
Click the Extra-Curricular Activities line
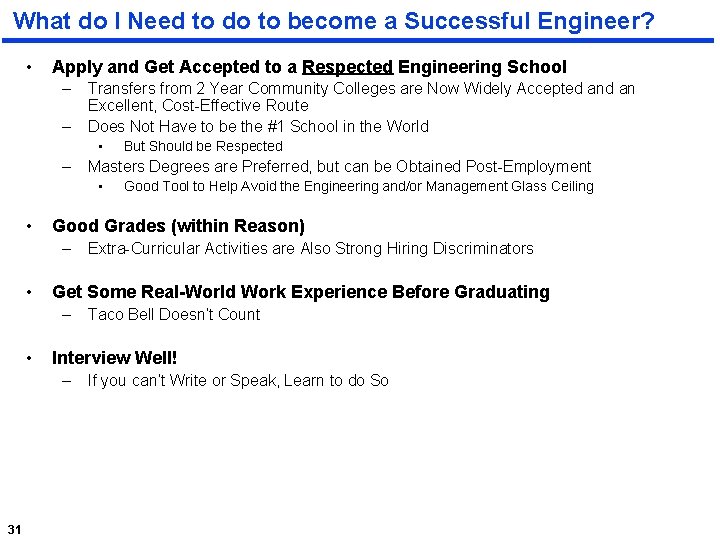pos(311,248)
